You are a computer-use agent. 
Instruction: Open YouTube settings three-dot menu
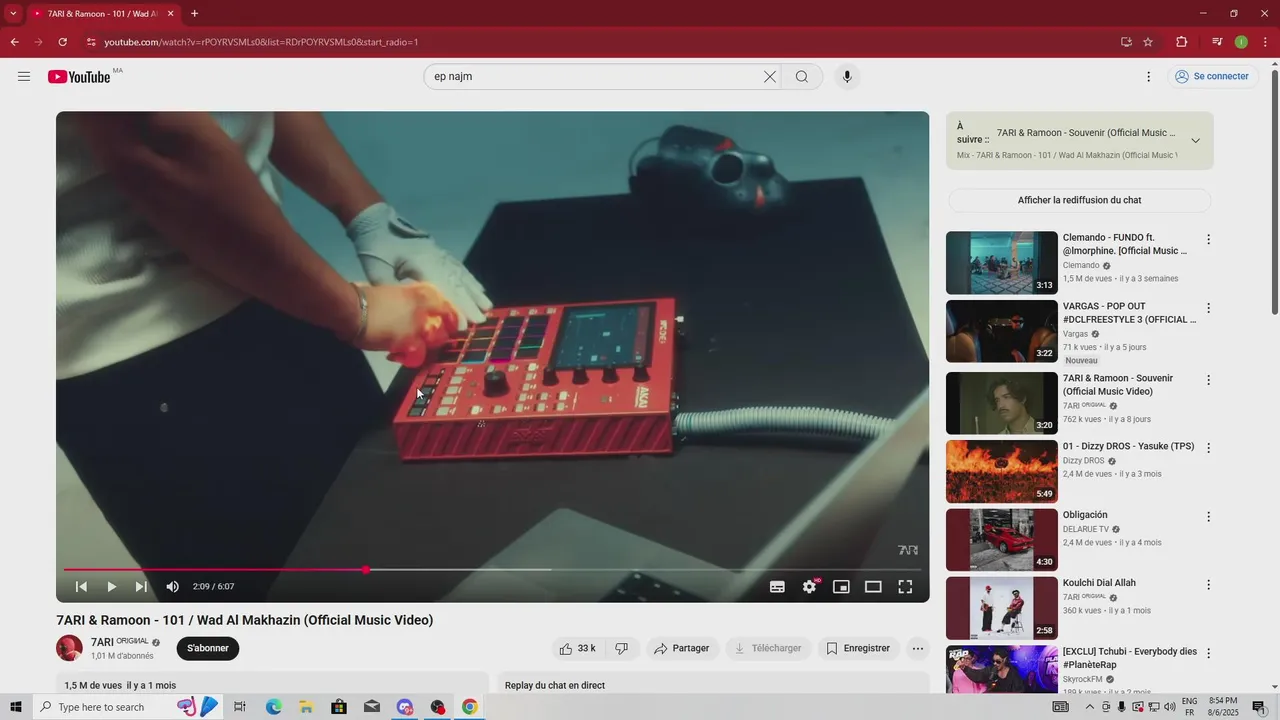pos(1148,77)
